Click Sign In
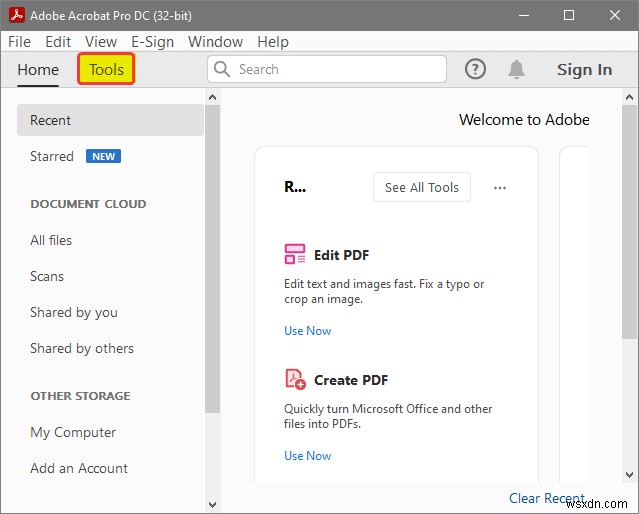The height and width of the screenshot is (514, 639). [x=584, y=70]
